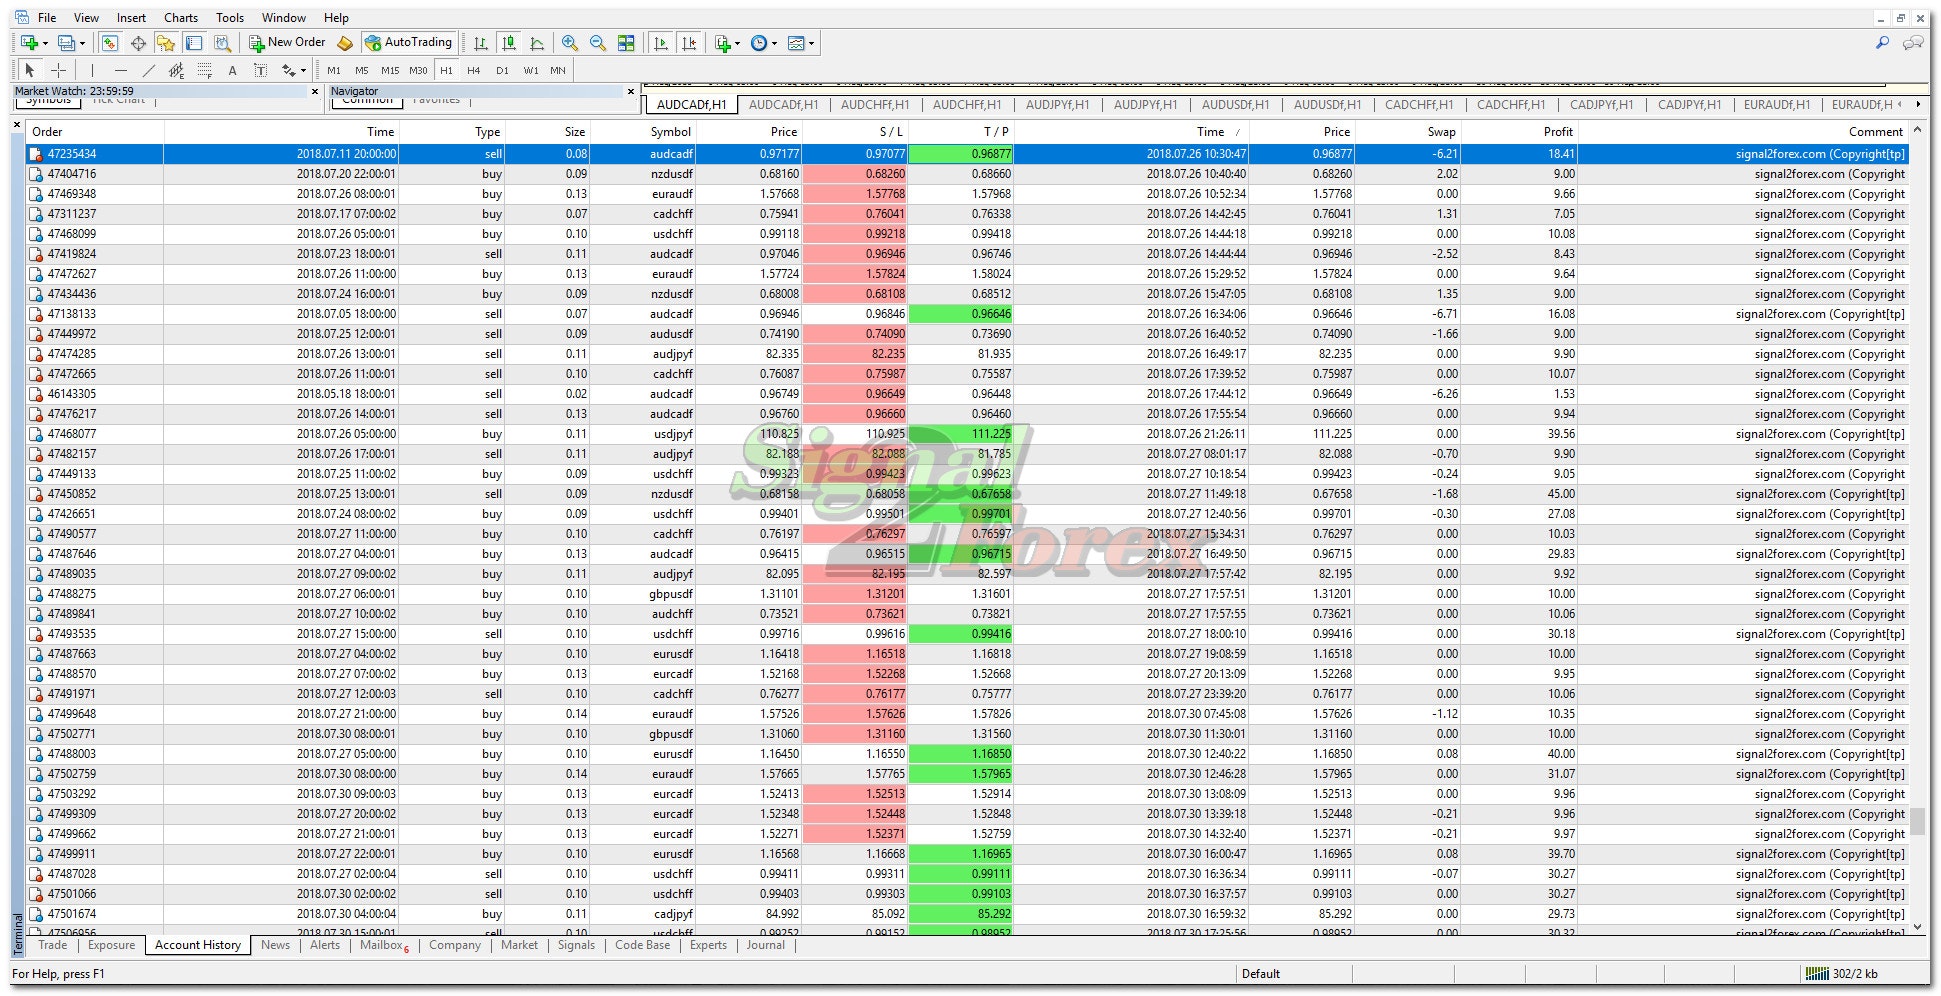
Task: Switch to the Journal tab
Action: 765,945
